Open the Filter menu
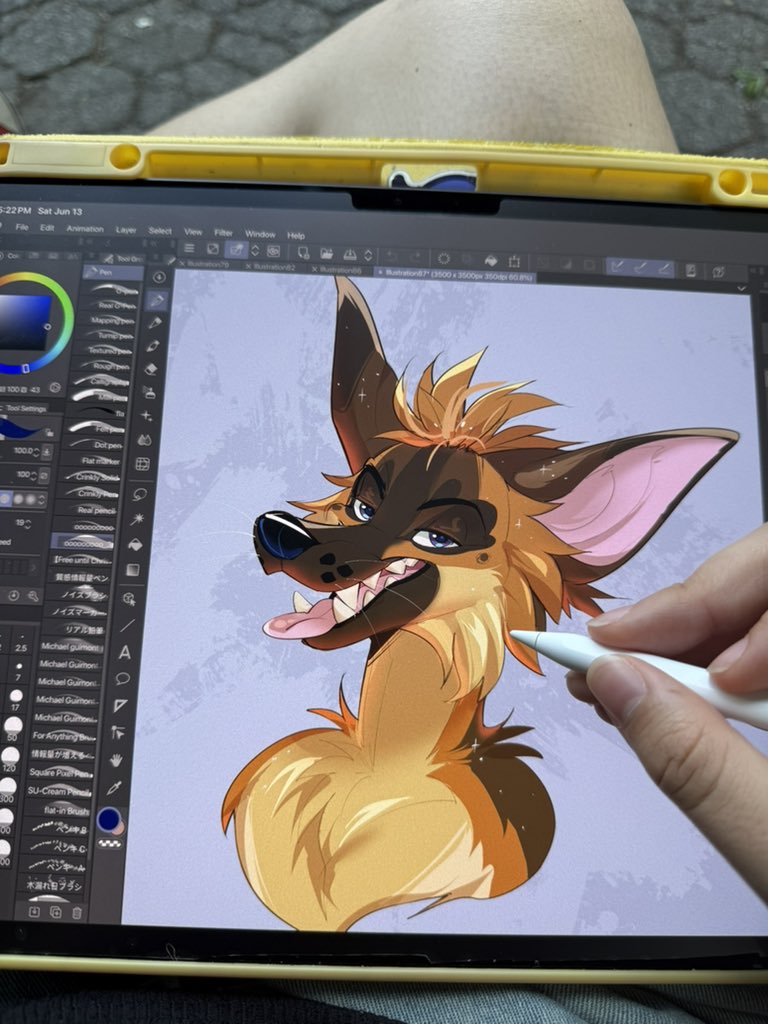The image size is (768, 1024). tap(223, 232)
